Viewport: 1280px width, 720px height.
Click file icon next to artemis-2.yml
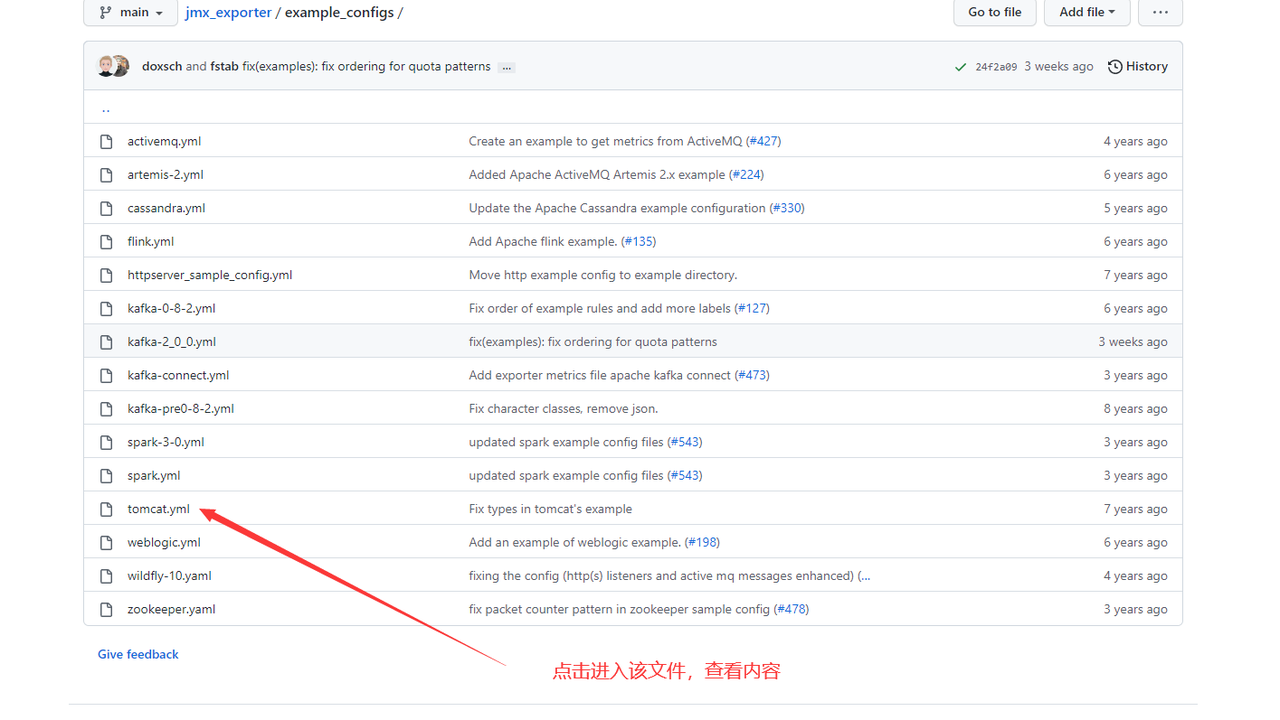pos(106,174)
